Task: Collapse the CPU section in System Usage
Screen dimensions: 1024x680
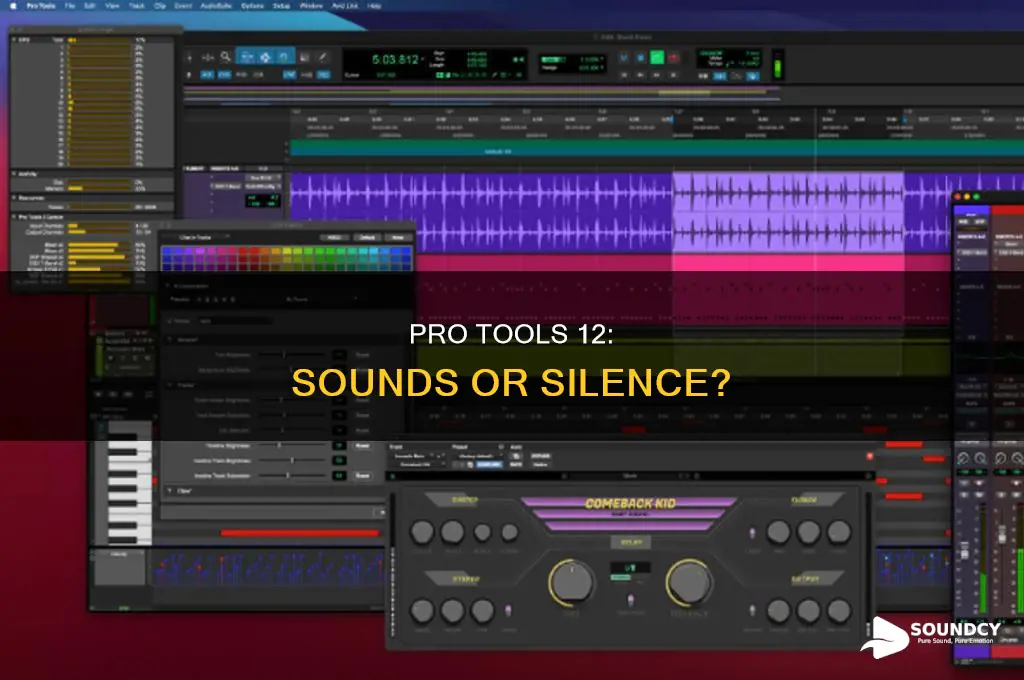Action: pyautogui.click(x=14, y=40)
